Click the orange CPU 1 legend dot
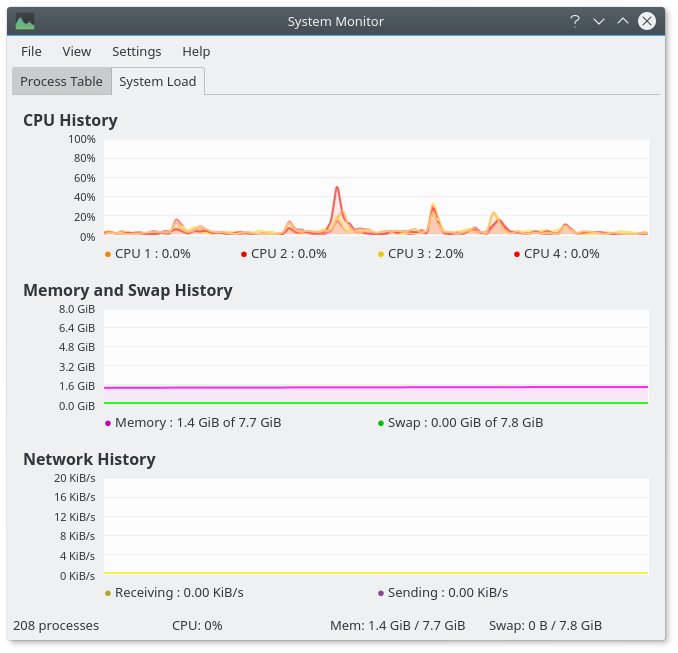 click(x=108, y=254)
